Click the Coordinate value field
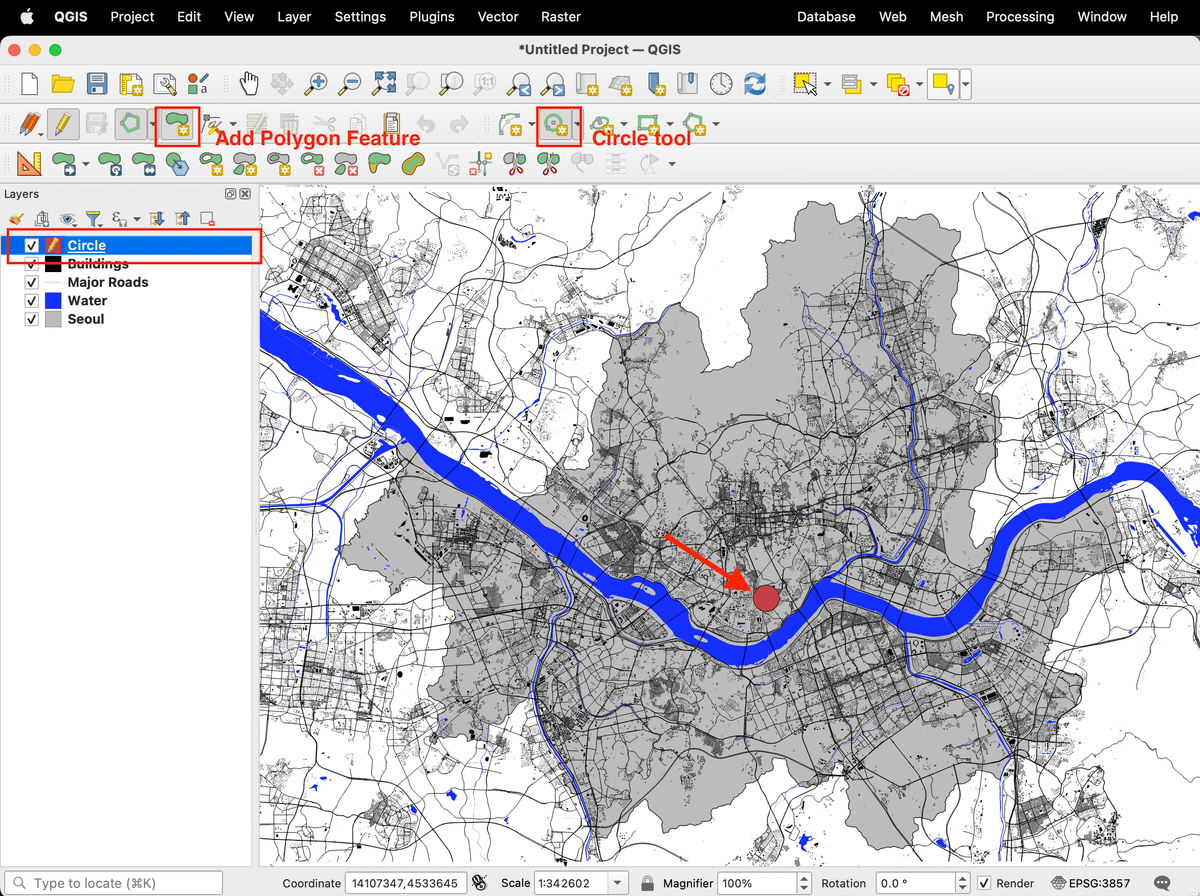Image resolution: width=1200 pixels, height=896 pixels. tap(406, 883)
